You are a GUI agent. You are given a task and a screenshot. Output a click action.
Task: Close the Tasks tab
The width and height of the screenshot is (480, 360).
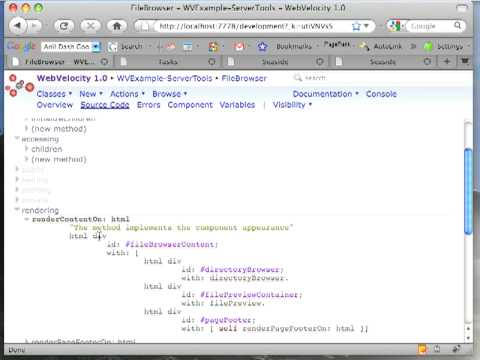(x=212, y=62)
